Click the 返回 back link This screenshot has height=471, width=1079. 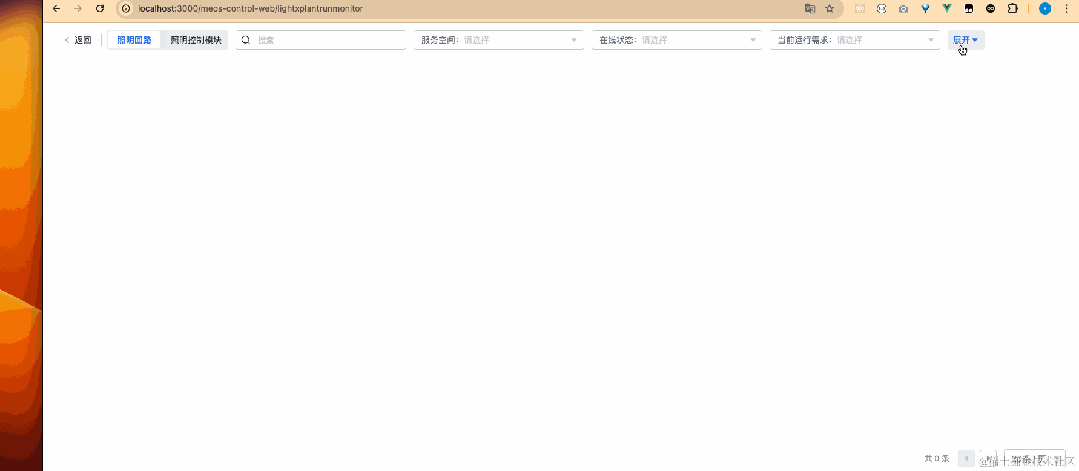point(78,40)
